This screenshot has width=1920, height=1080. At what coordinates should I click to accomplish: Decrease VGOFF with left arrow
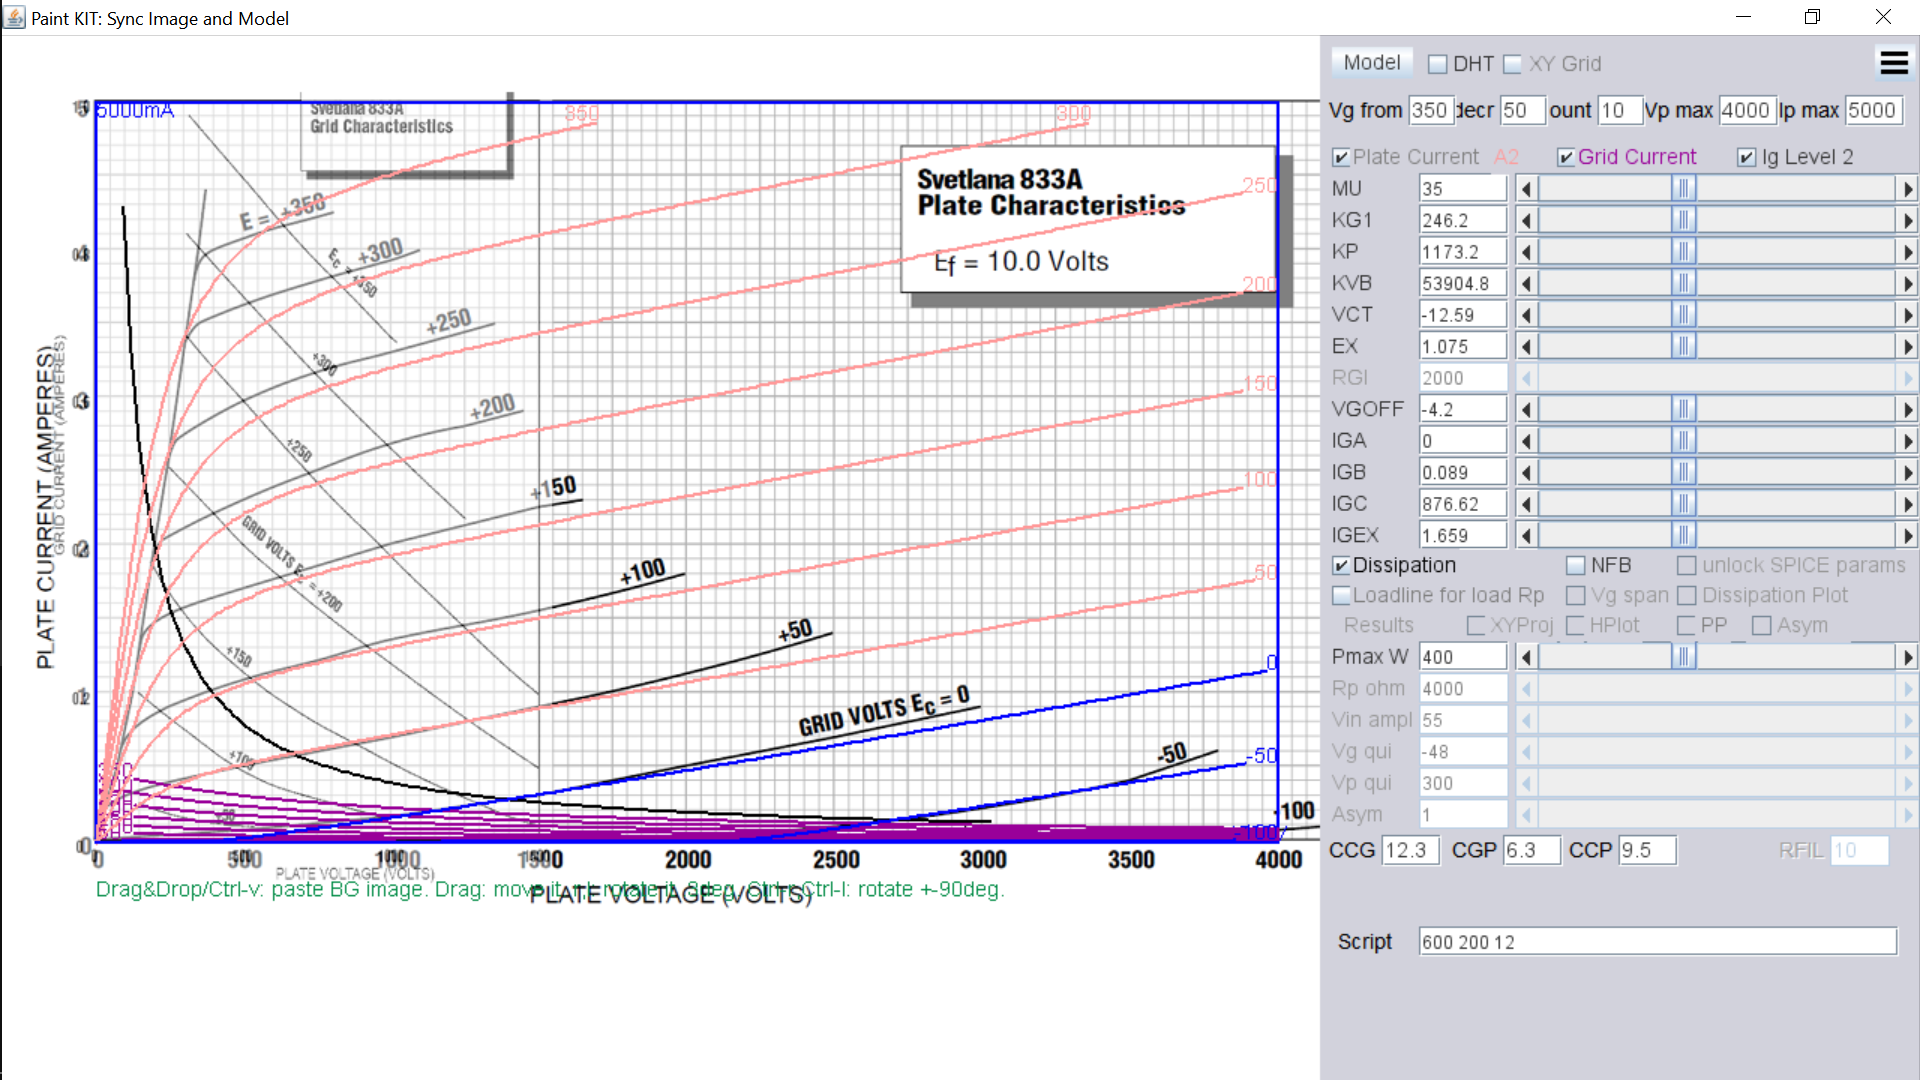pos(1526,409)
